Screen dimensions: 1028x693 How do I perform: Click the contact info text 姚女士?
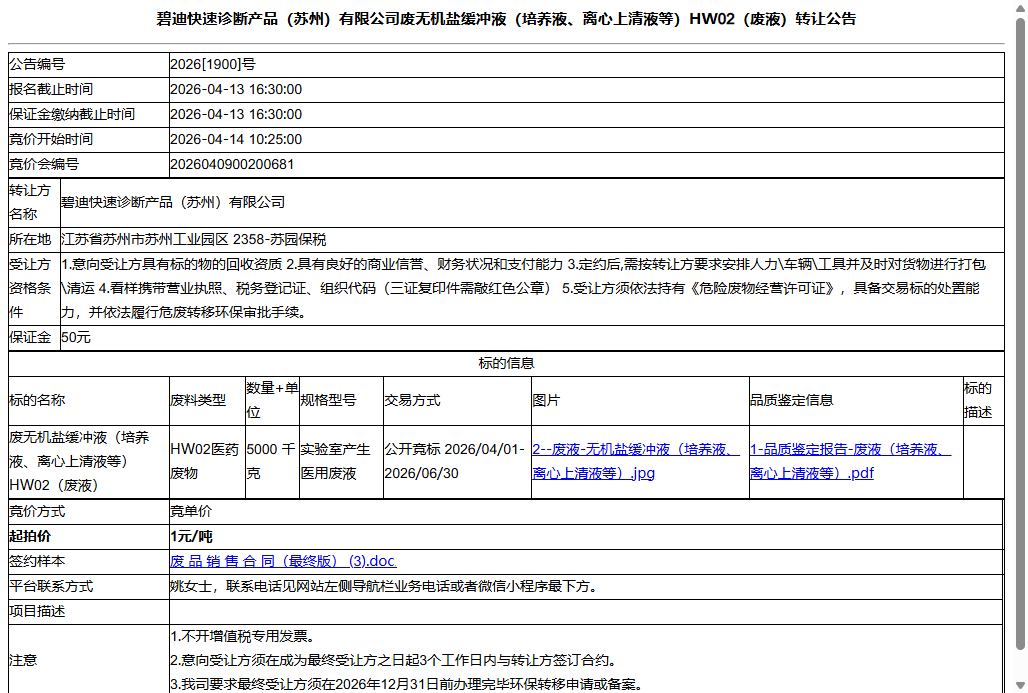(x=384, y=586)
